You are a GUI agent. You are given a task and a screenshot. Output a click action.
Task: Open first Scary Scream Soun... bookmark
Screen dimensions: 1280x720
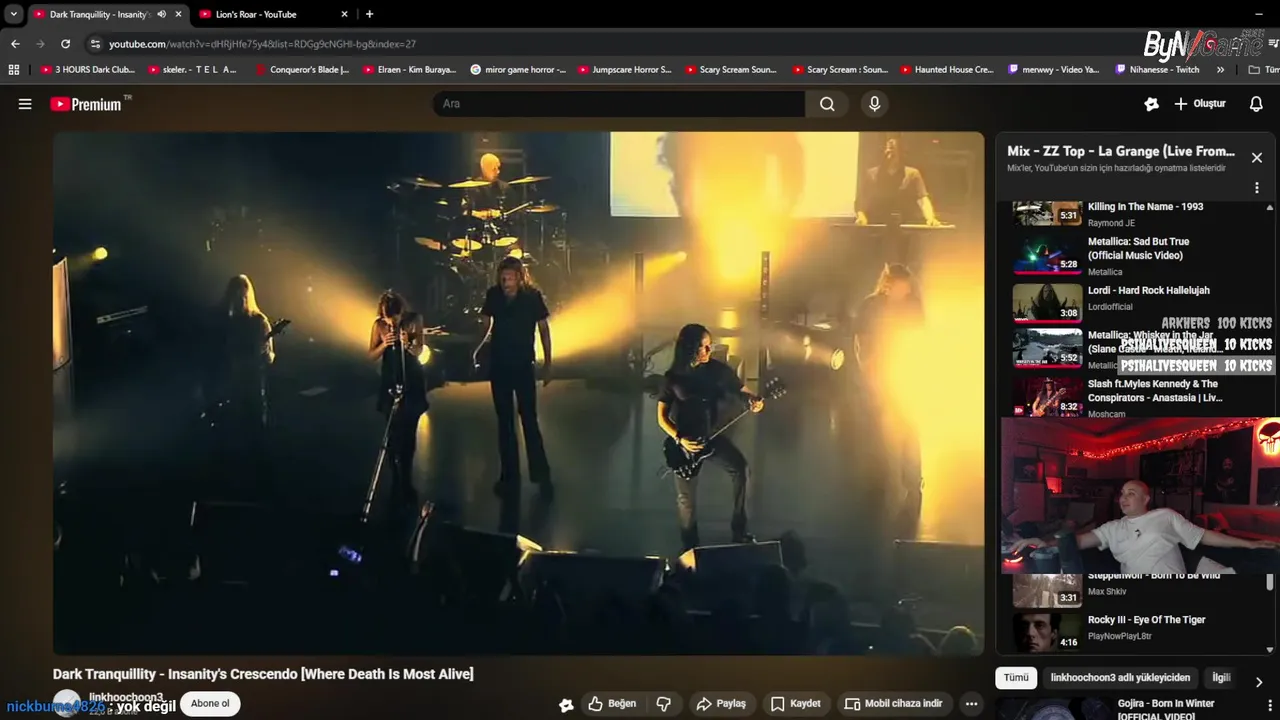[731, 70]
